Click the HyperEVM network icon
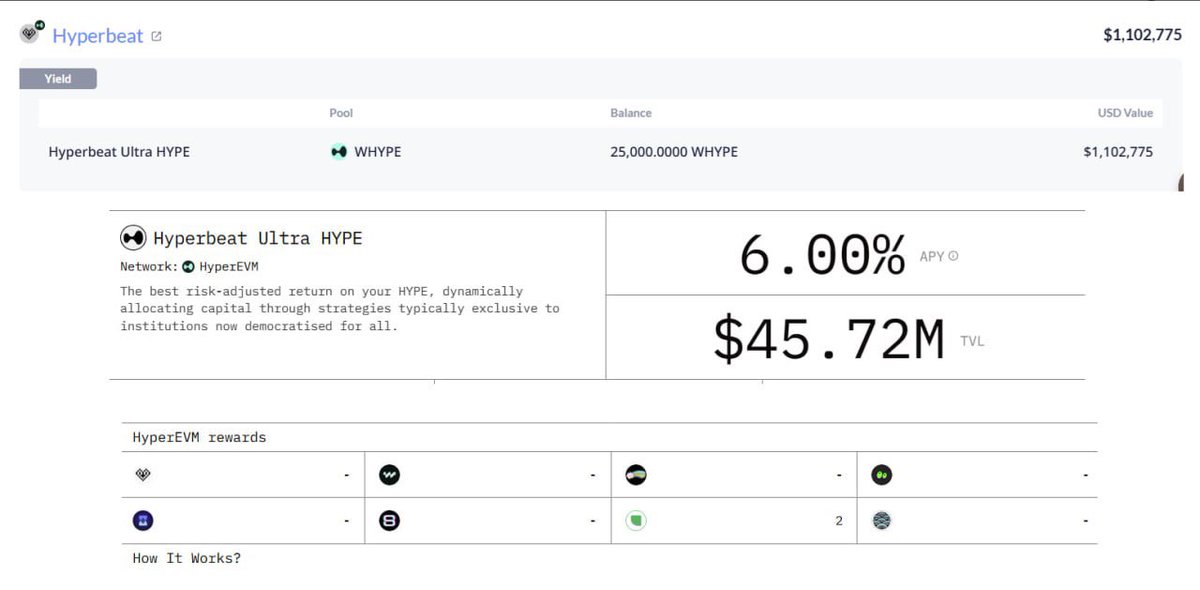The width and height of the screenshot is (1200, 590). [x=188, y=267]
